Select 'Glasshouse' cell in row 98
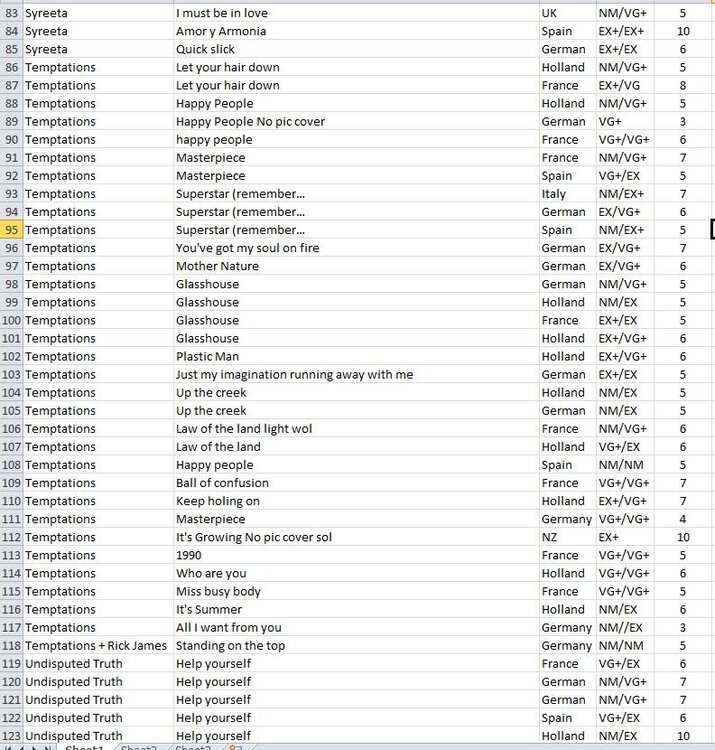The image size is (715, 750). click(x=355, y=284)
